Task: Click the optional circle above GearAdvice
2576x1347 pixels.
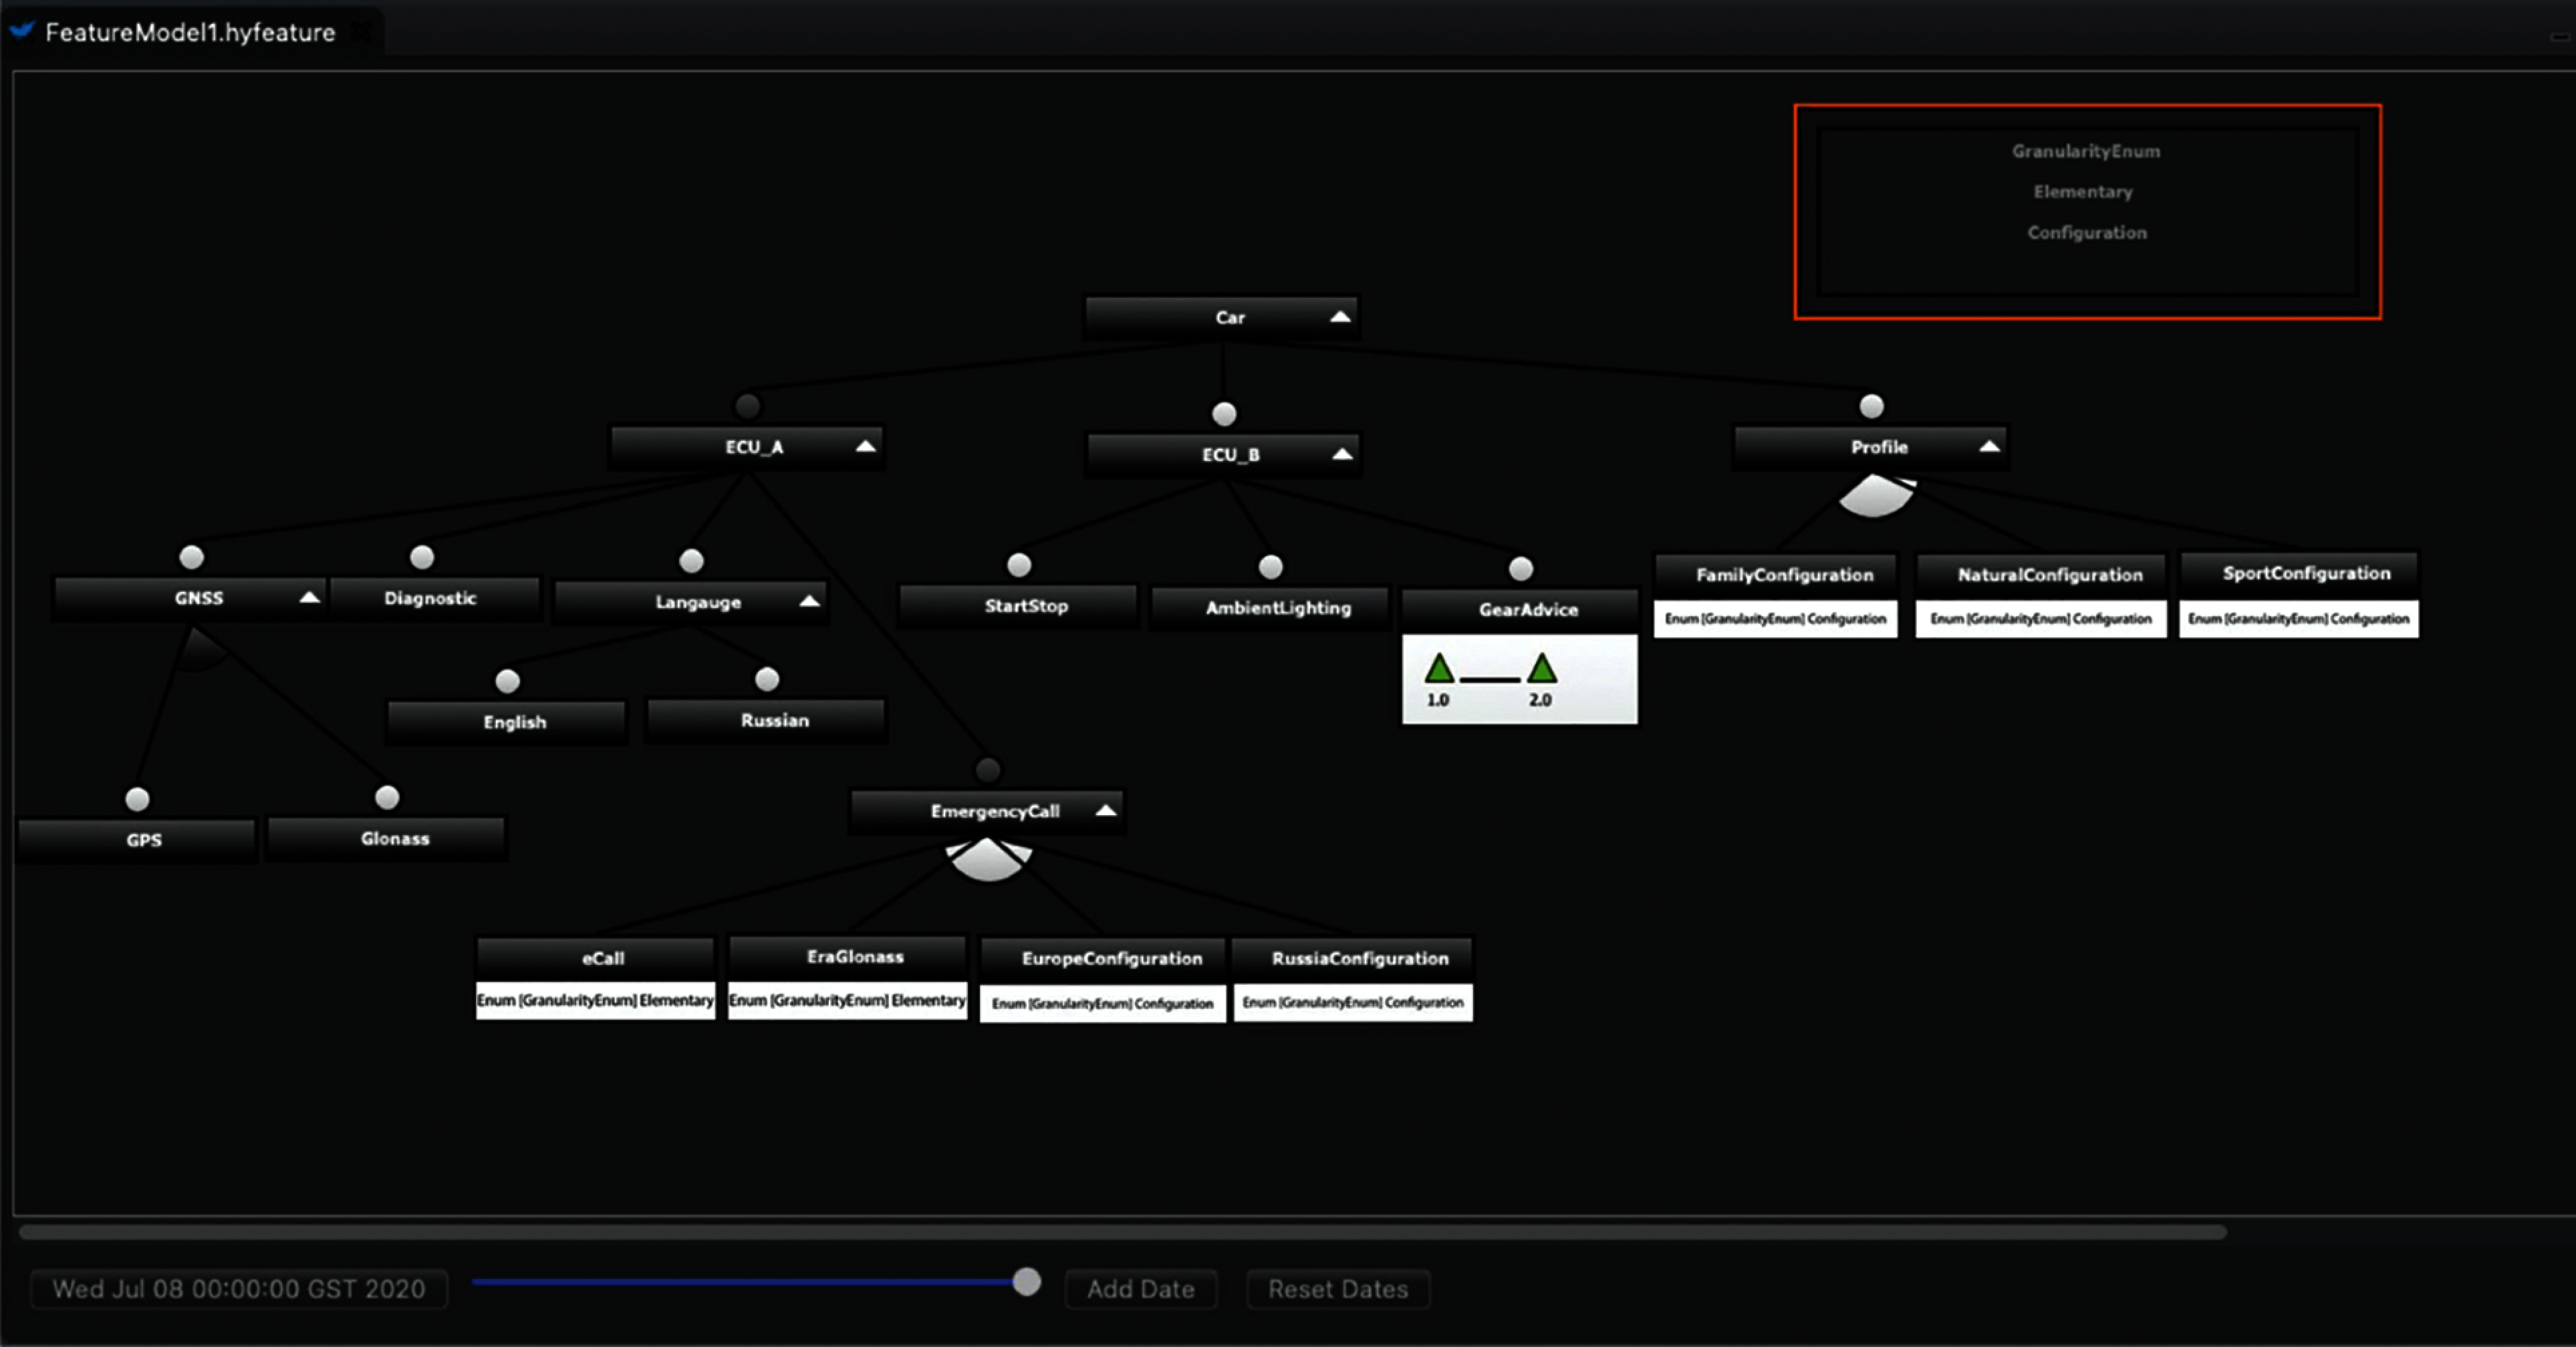Action: pos(1520,569)
